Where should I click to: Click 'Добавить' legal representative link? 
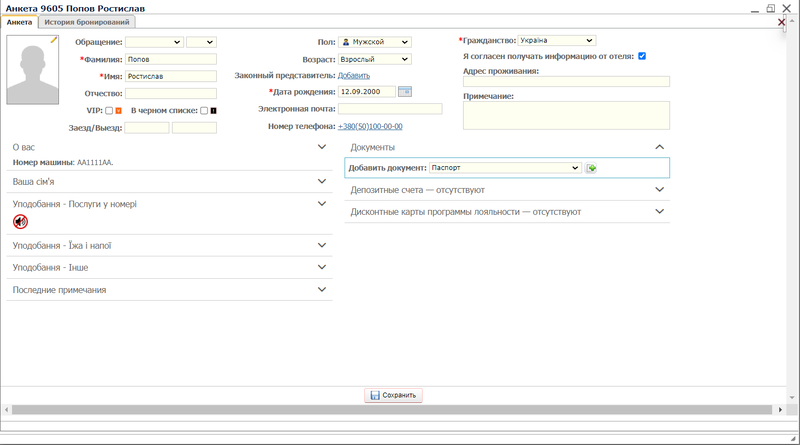point(353,76)
